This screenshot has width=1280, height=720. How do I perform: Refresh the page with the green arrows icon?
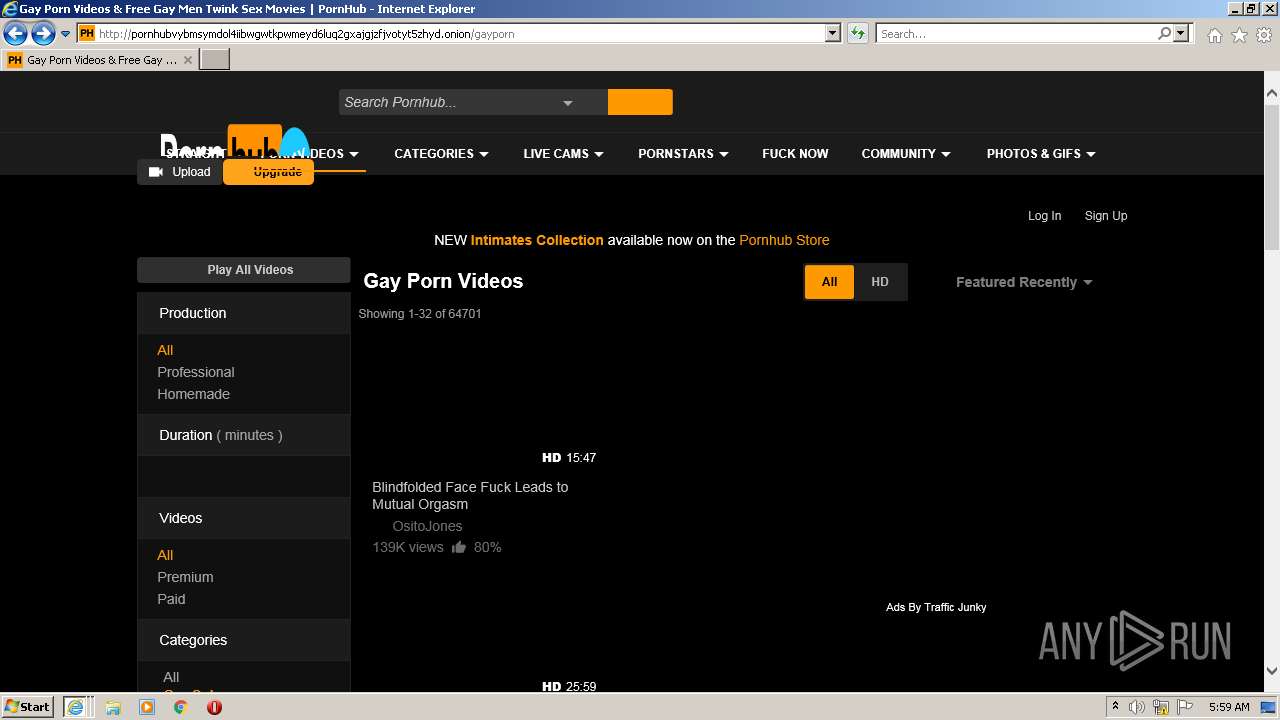(858, 34)
